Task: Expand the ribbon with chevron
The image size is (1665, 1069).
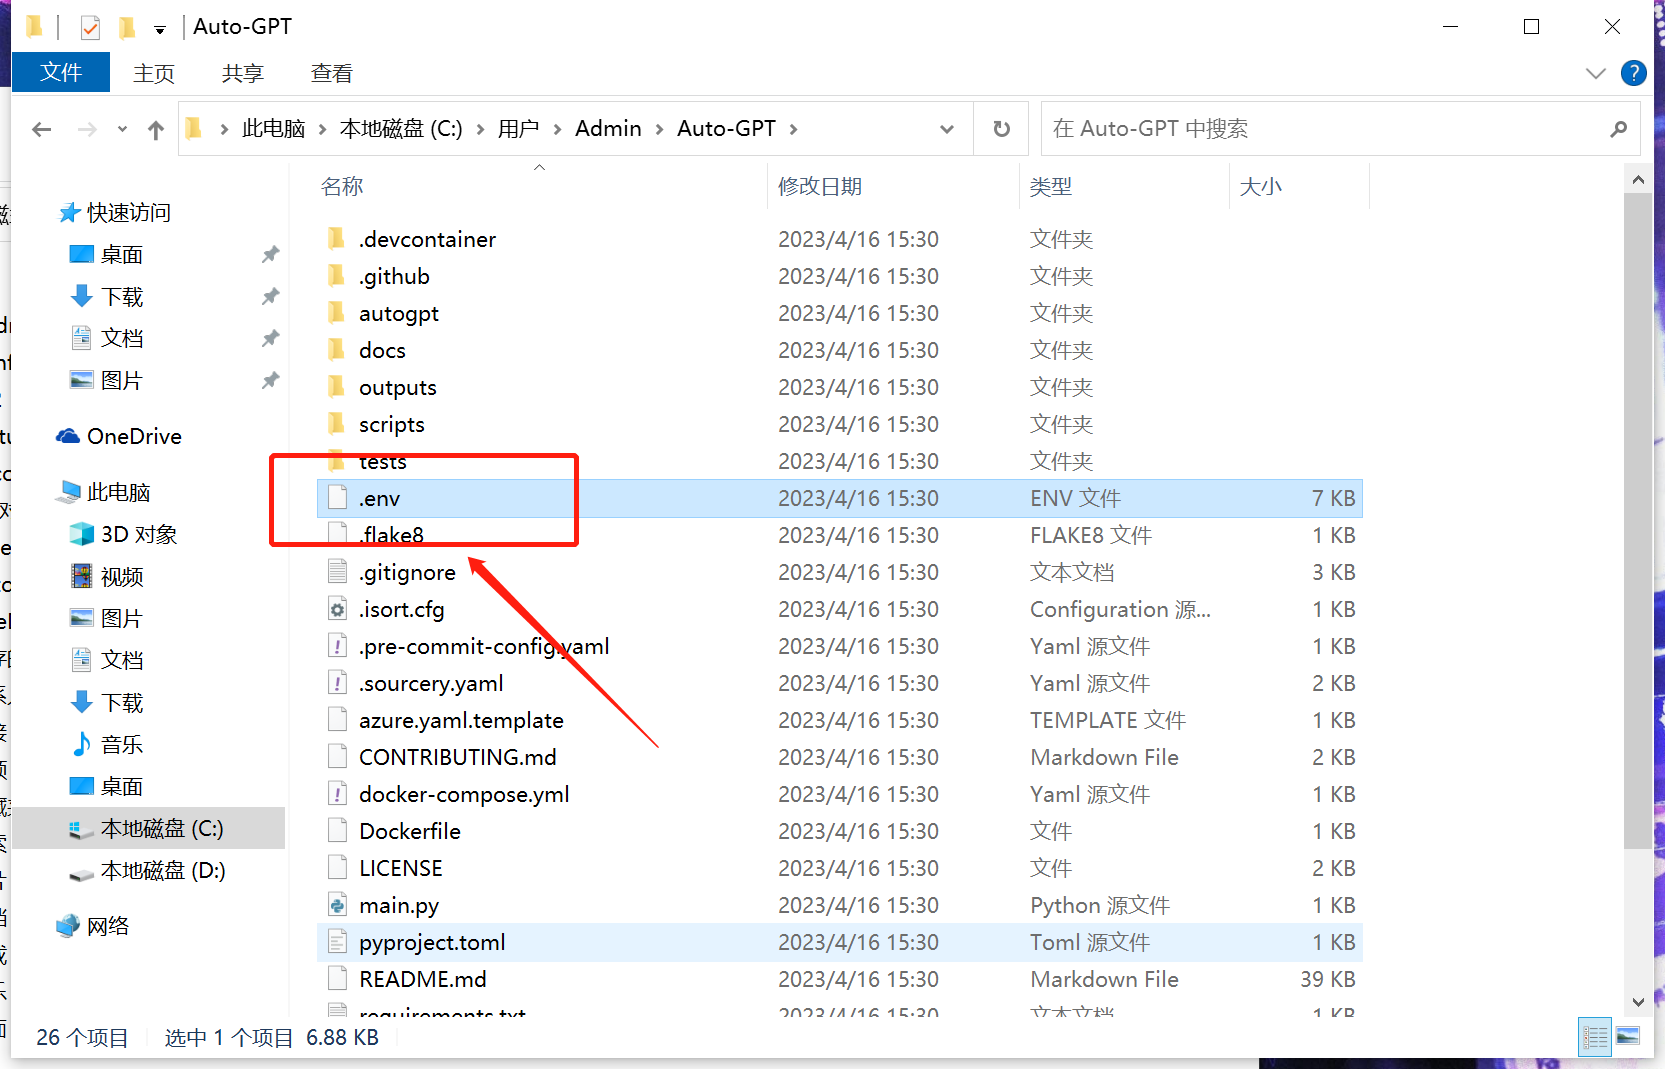Action: (x=1595, y=73)
